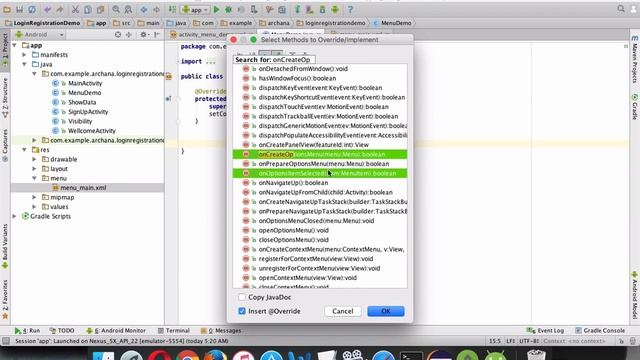Open the Android Device Monitor icon
The image size is (640, 360).
point(335,9)
